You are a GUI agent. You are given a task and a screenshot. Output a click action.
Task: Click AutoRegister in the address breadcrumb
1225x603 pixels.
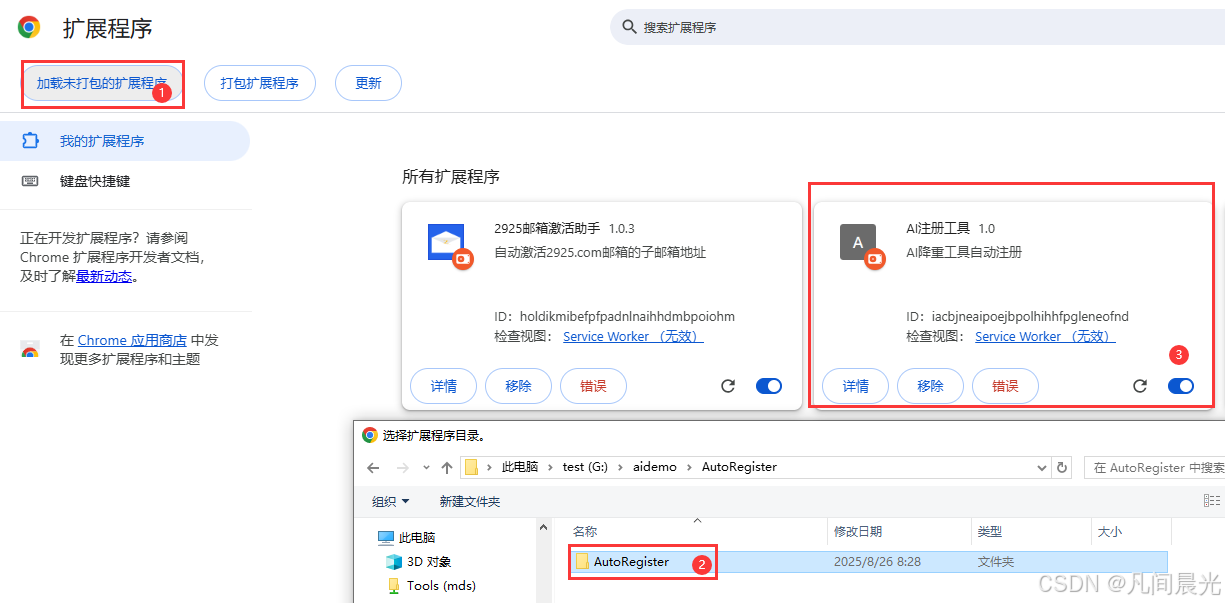pyautogui.click(x=739, y=467)
